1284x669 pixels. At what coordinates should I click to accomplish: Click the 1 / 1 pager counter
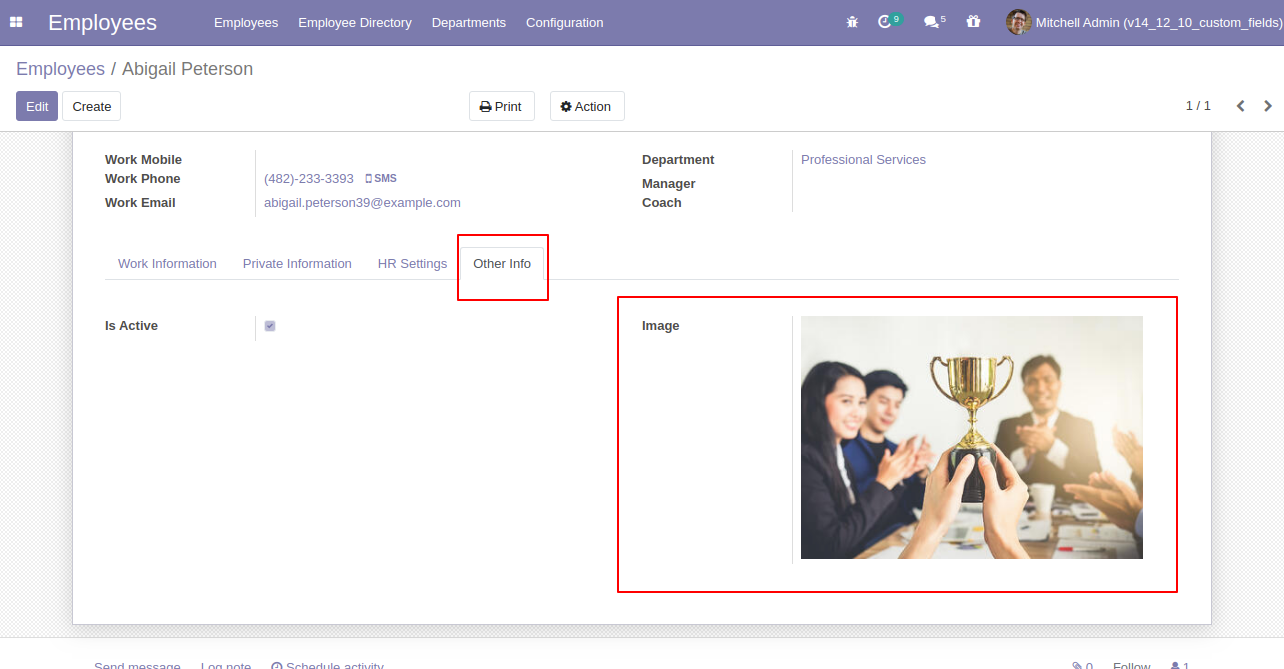click(x=1198, y=106)
